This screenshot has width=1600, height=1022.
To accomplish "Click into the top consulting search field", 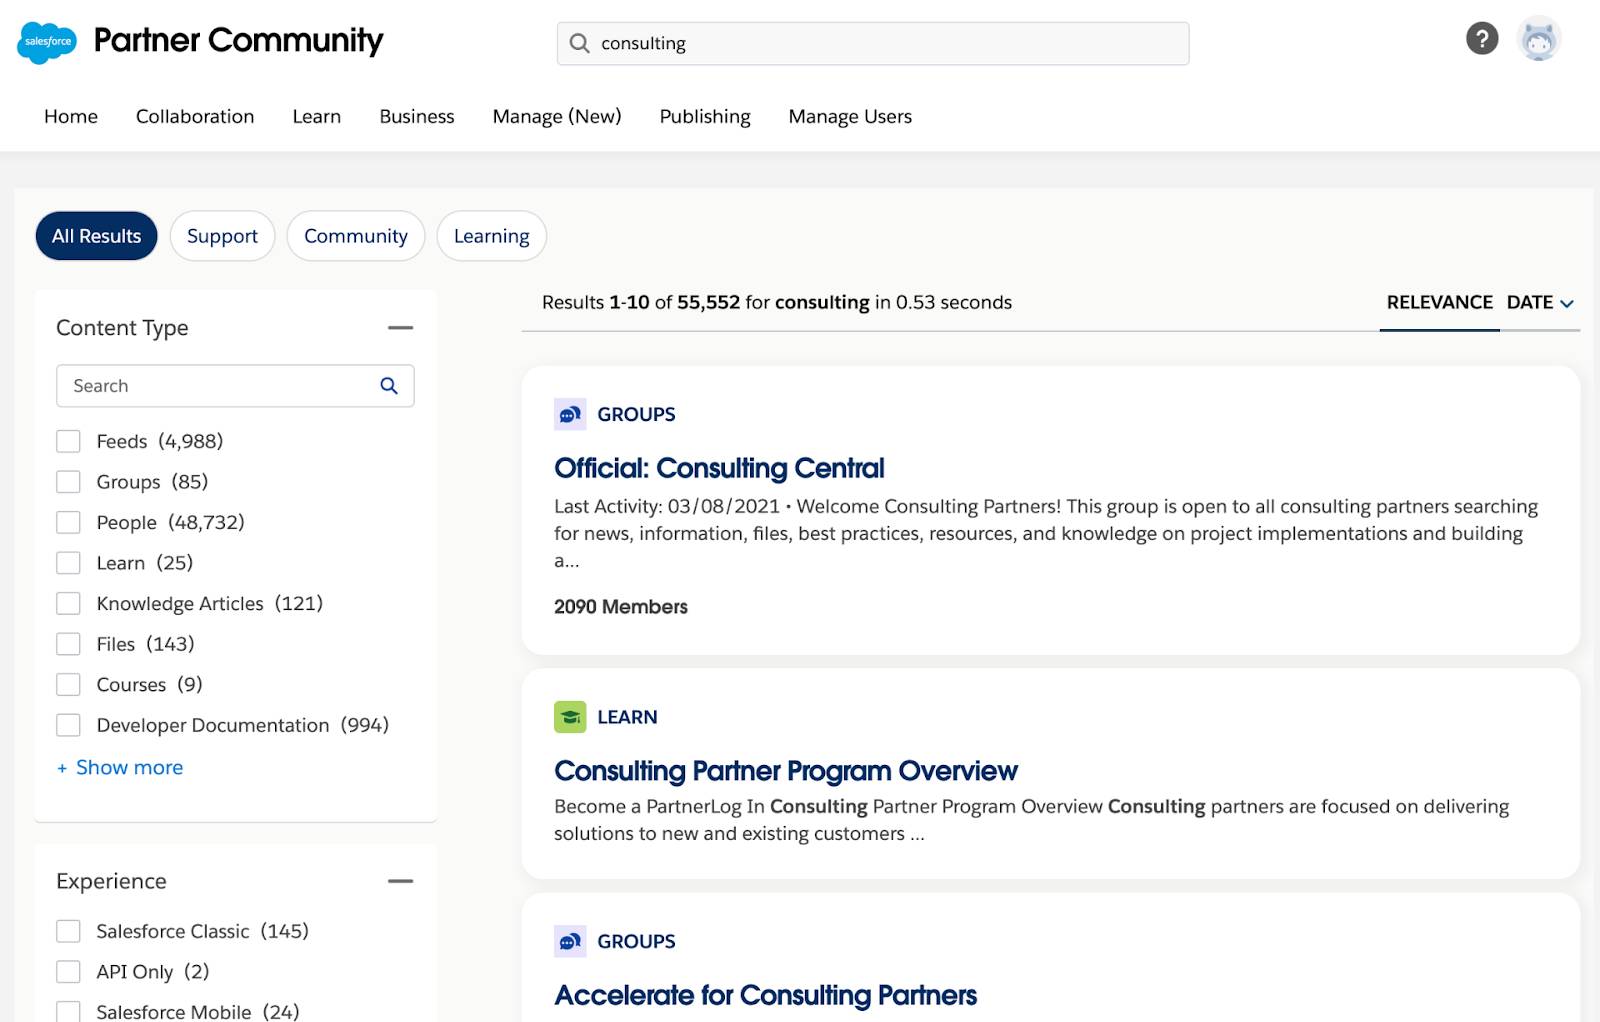I will (873, 43).
